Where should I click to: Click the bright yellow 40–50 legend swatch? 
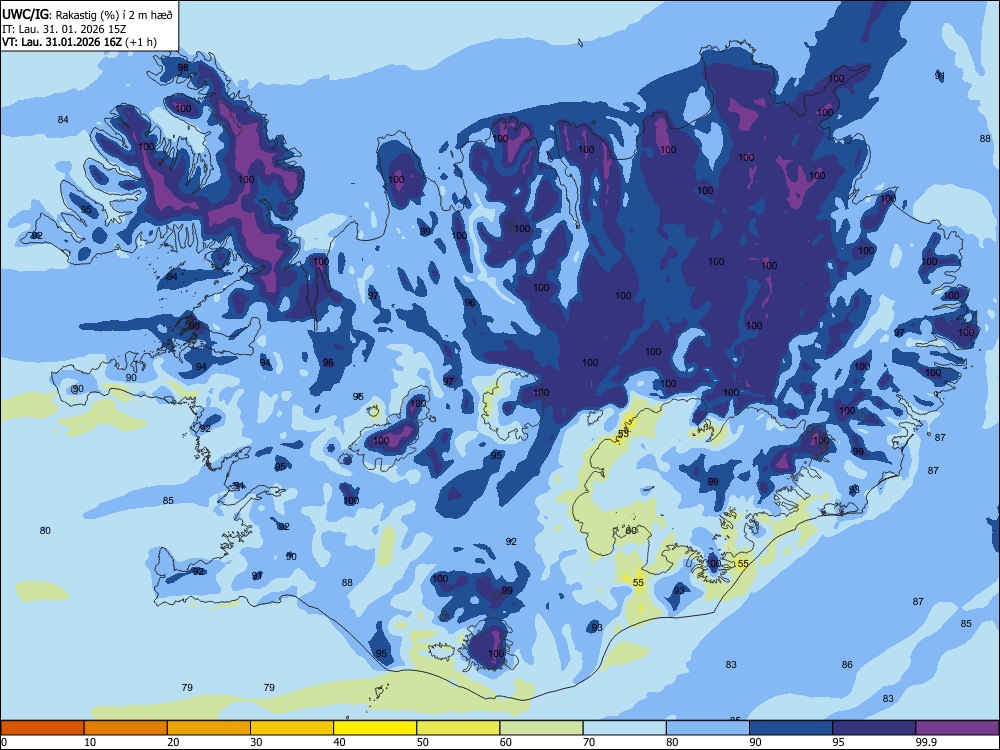tap(375, 728)
